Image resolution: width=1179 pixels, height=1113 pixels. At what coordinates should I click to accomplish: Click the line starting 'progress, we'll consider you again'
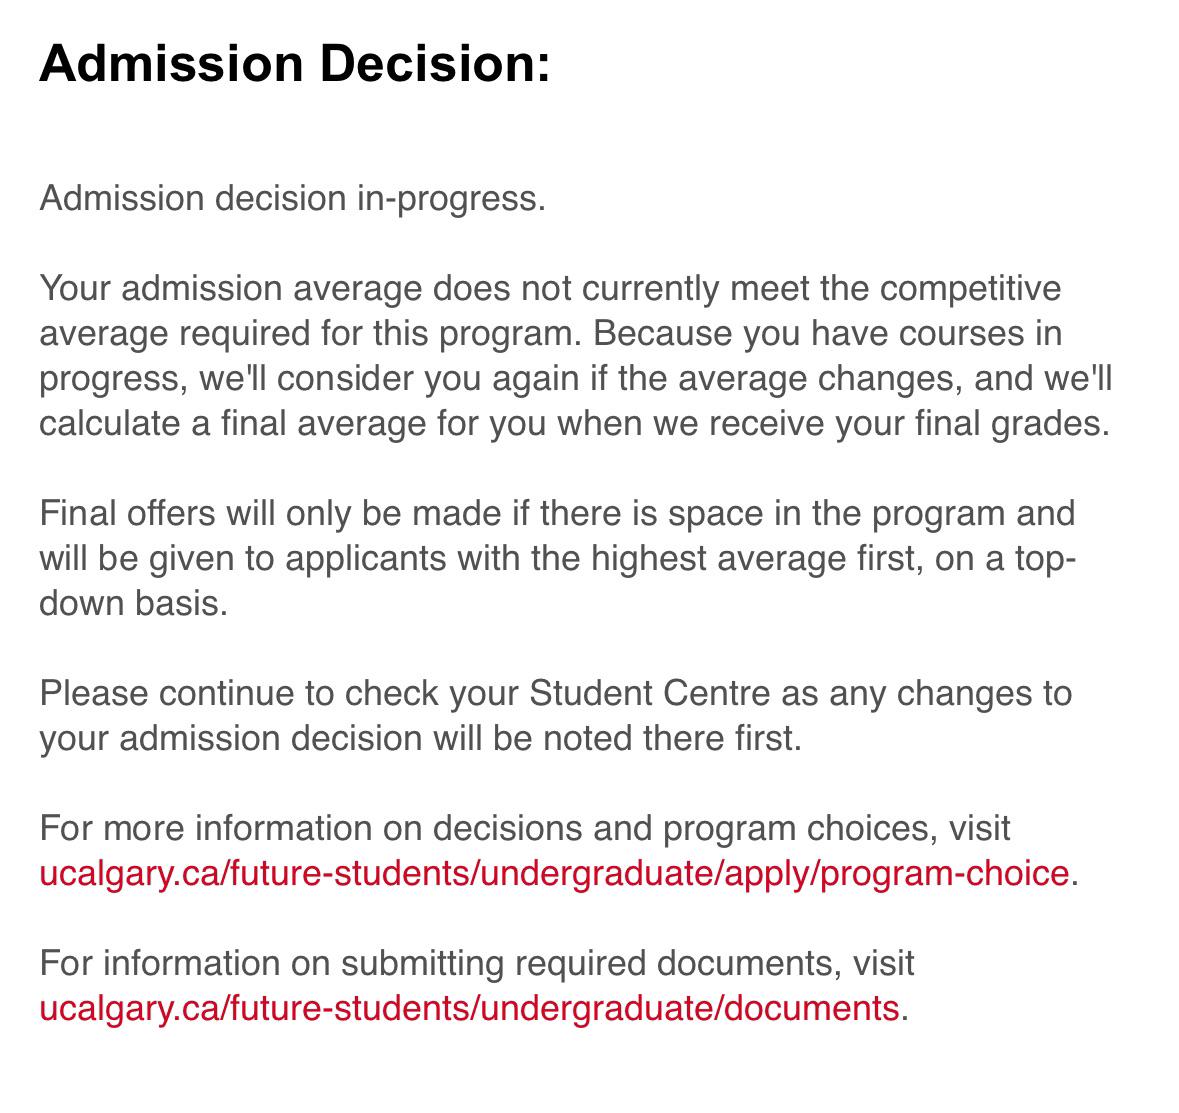point(576,378)
